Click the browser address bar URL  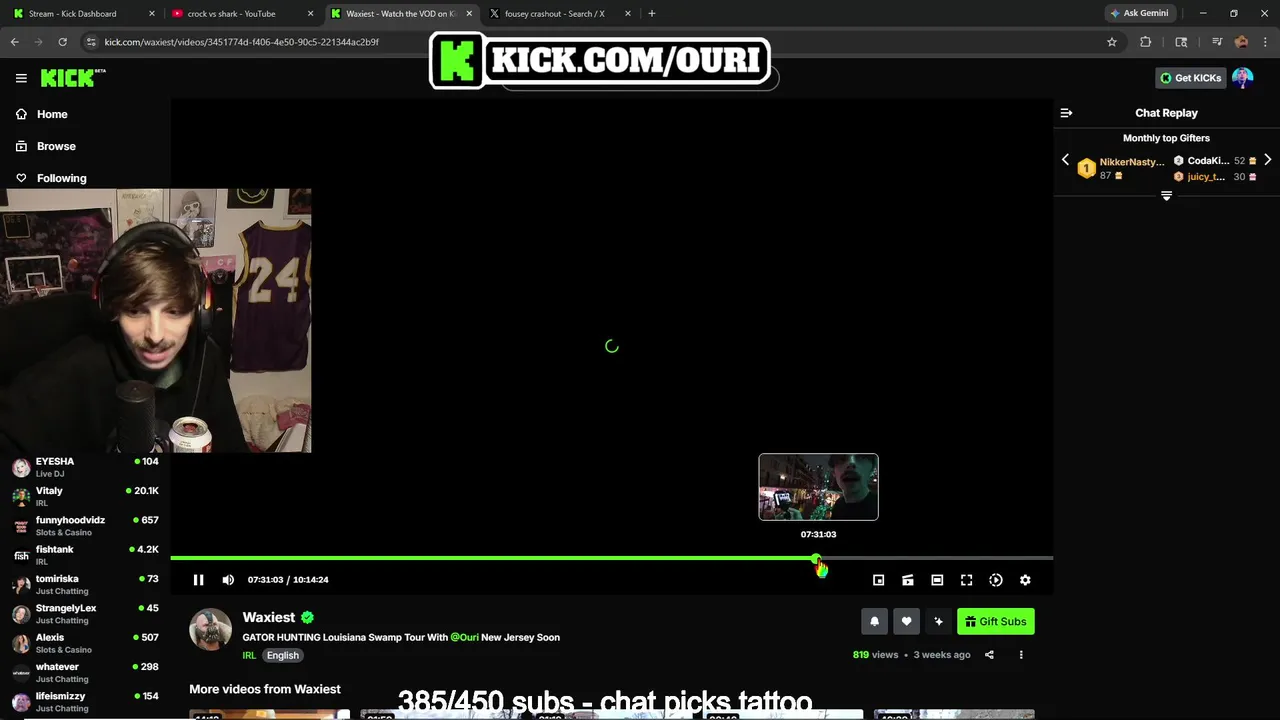(241, 42)
